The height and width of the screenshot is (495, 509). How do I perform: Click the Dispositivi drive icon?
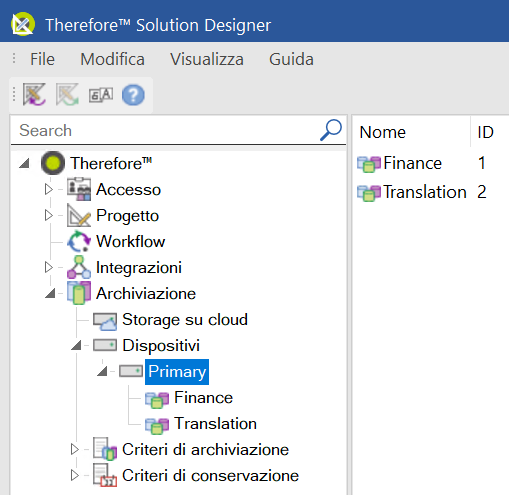[105, 345]
